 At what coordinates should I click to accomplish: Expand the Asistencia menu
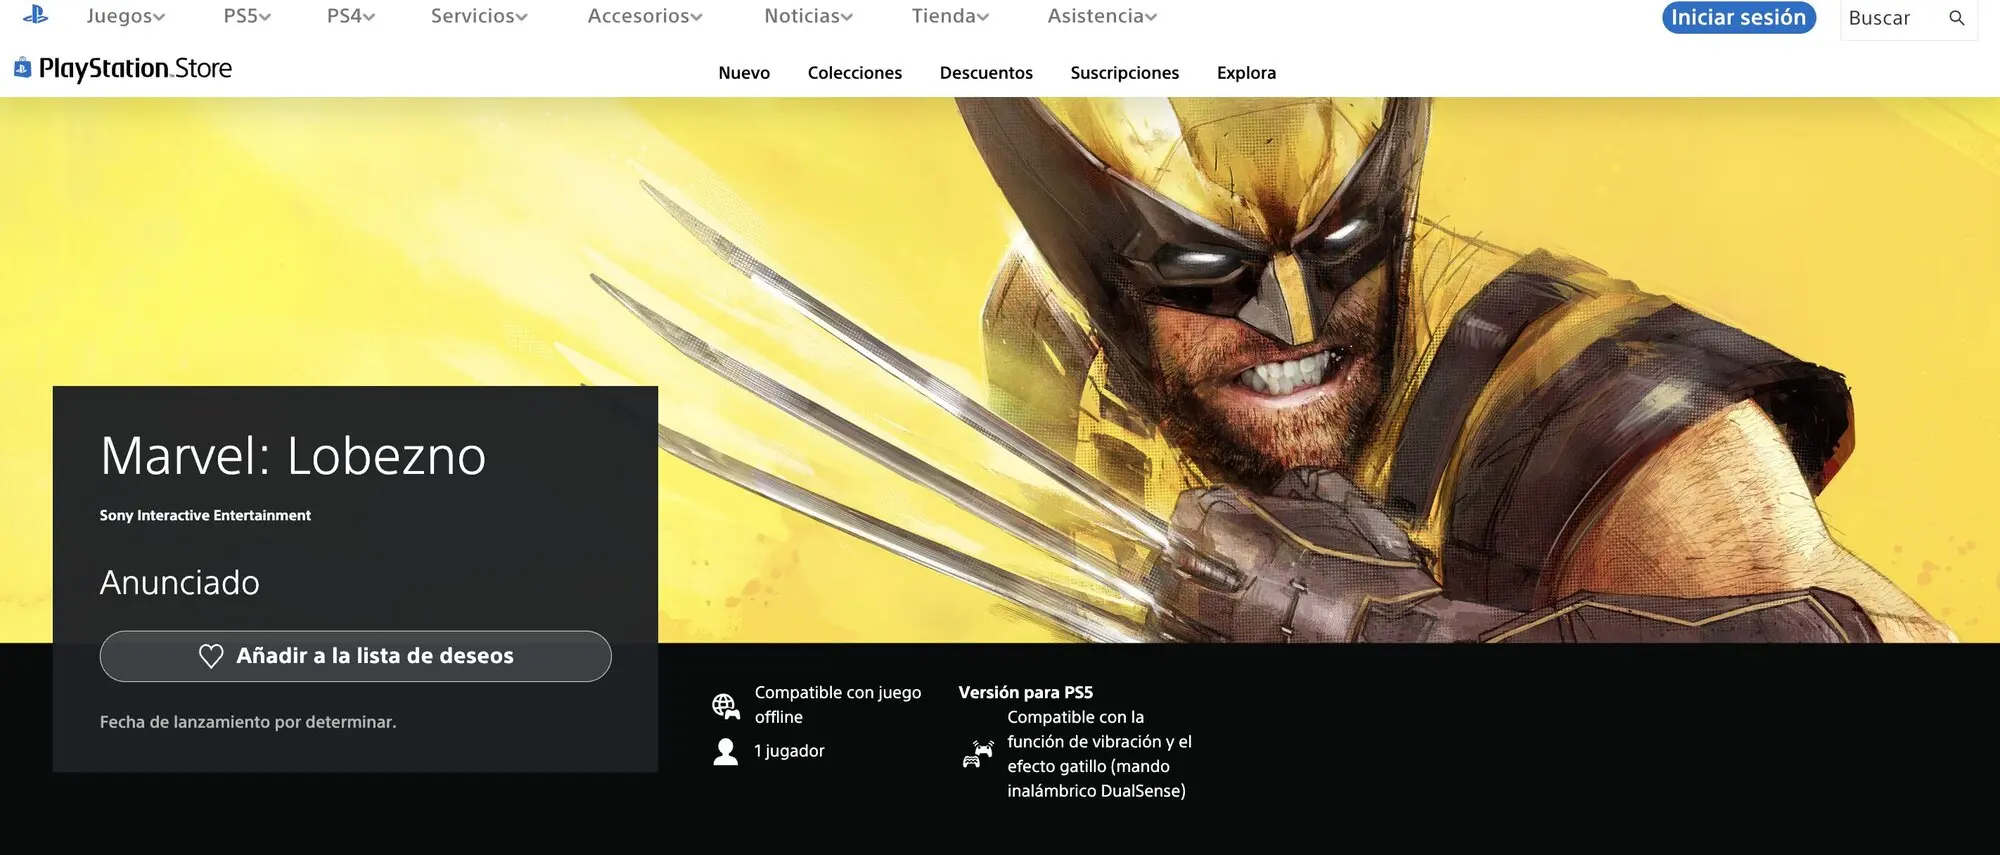click(1102, 16)
